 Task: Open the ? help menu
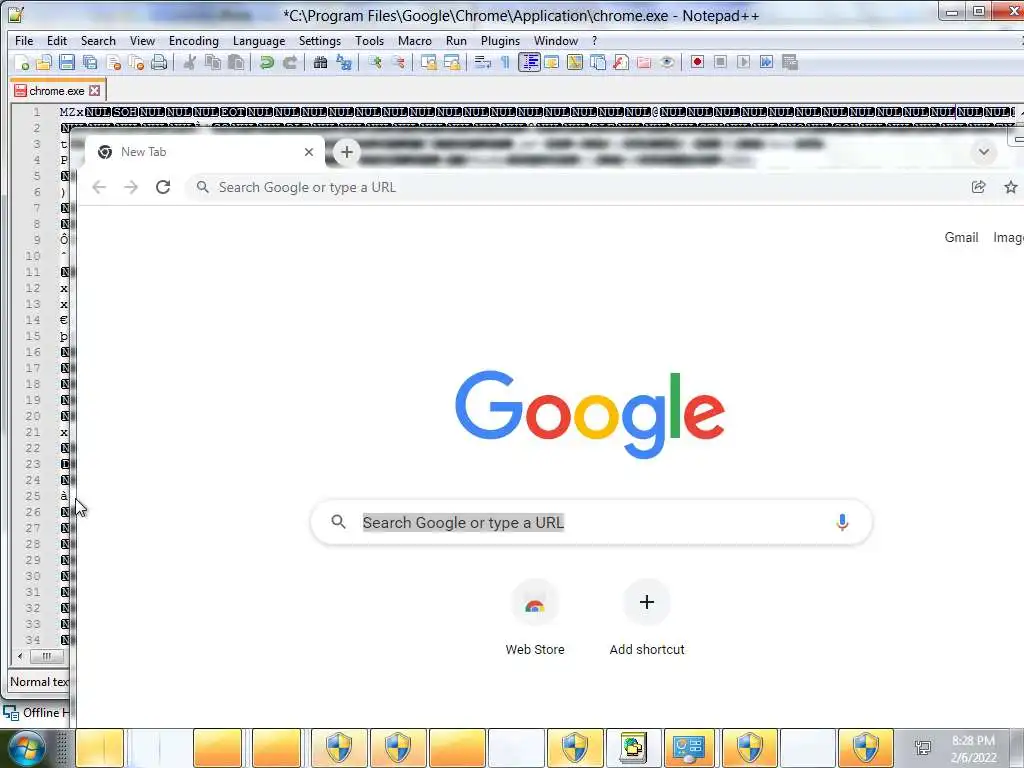coord(594,40)
